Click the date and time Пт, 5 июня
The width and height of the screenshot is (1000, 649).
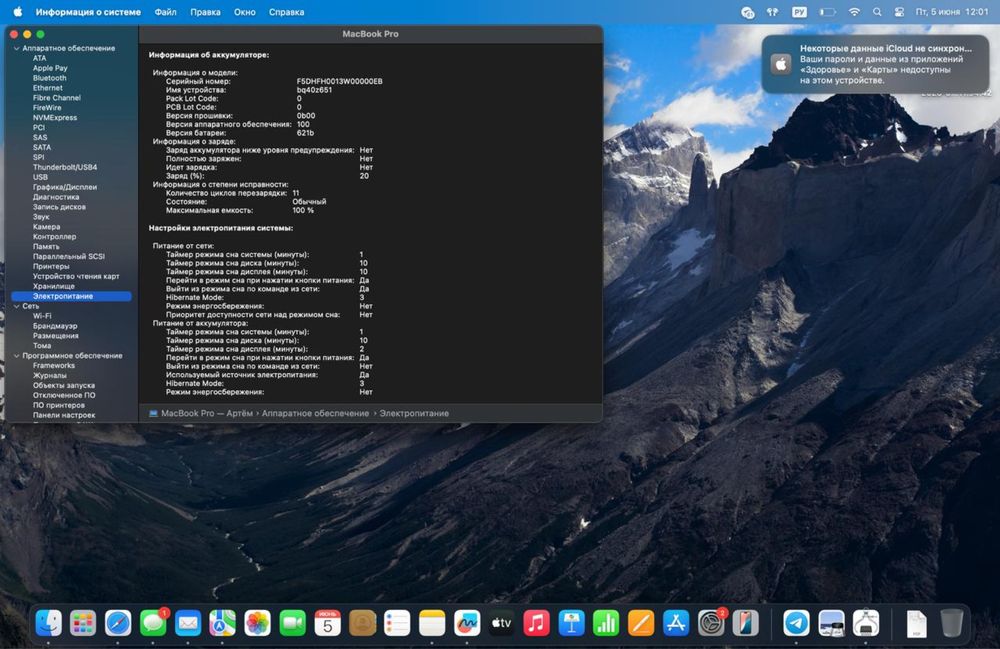(x=952, y=11)
